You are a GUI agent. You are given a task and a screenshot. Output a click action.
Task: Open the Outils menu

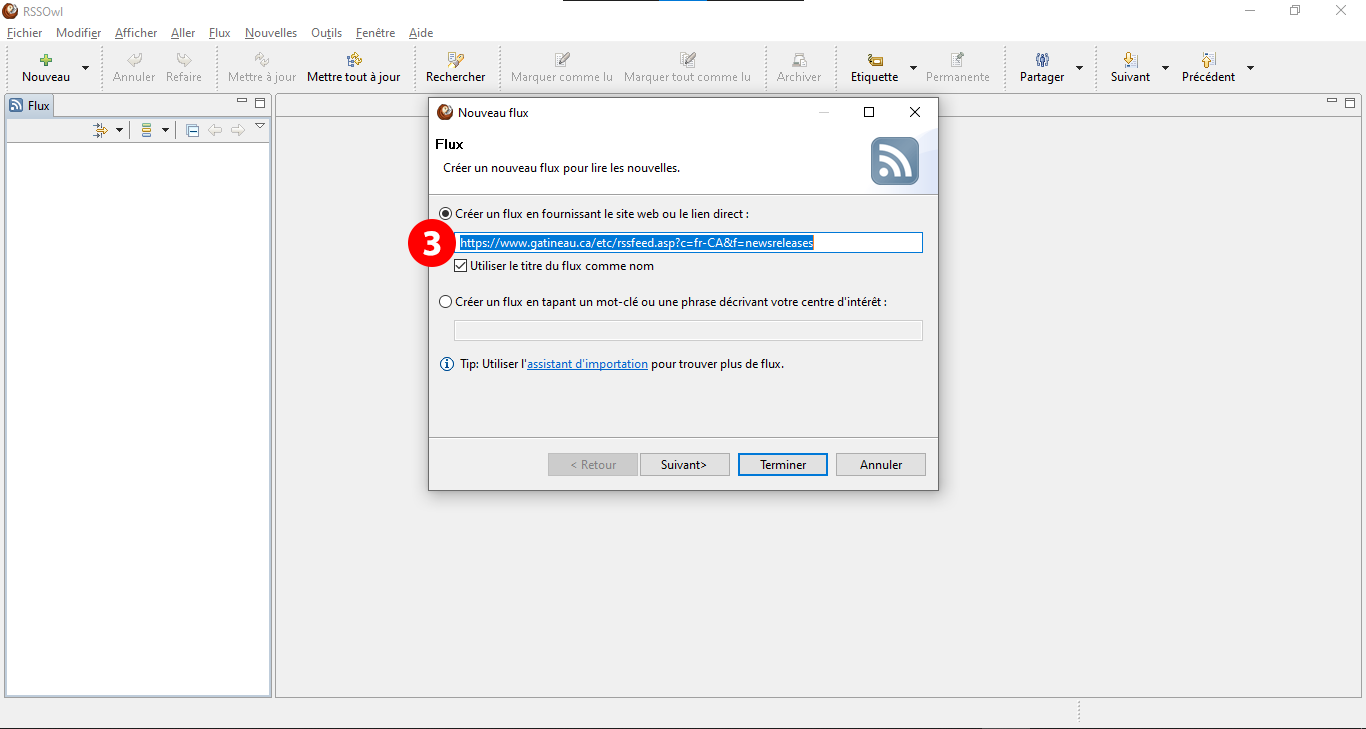point(326,33)
